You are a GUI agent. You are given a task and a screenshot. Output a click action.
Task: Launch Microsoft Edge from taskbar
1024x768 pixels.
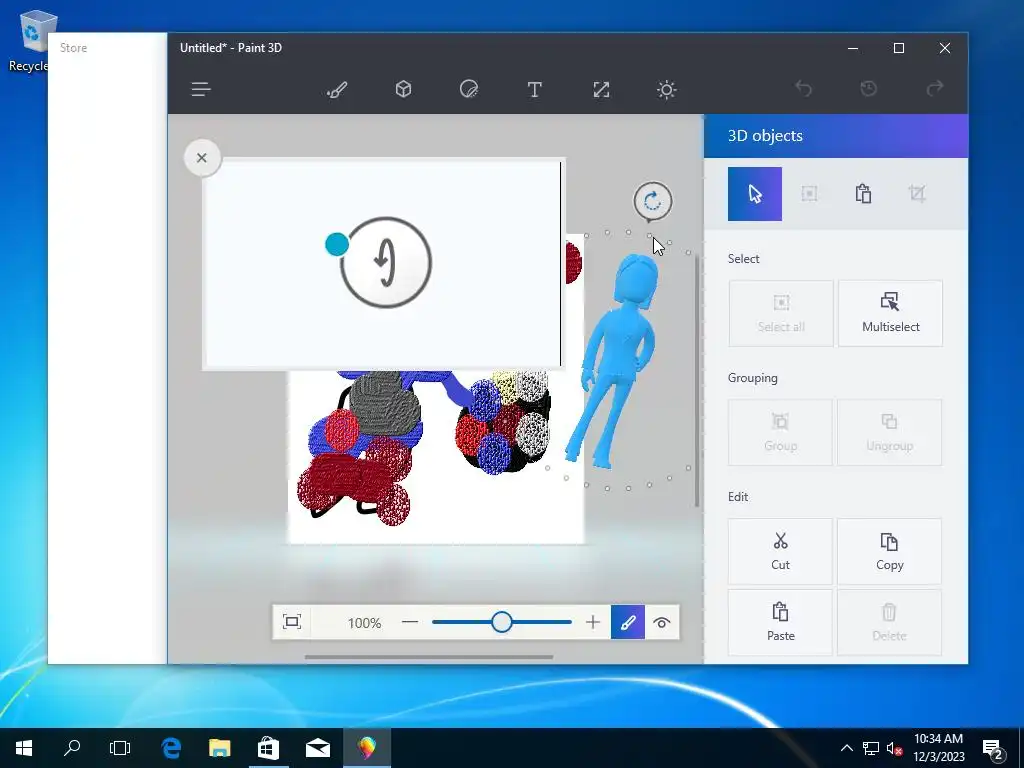point(170,748)
